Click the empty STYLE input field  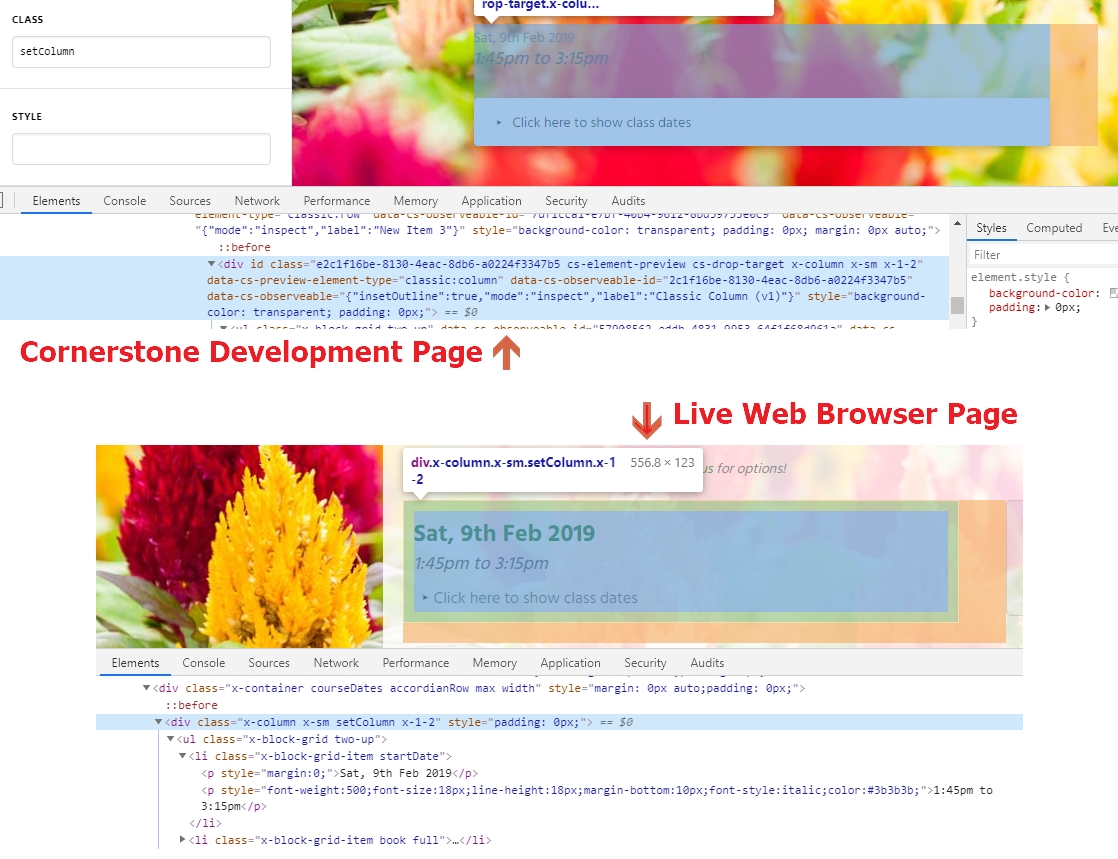click(x=141, y=149)
